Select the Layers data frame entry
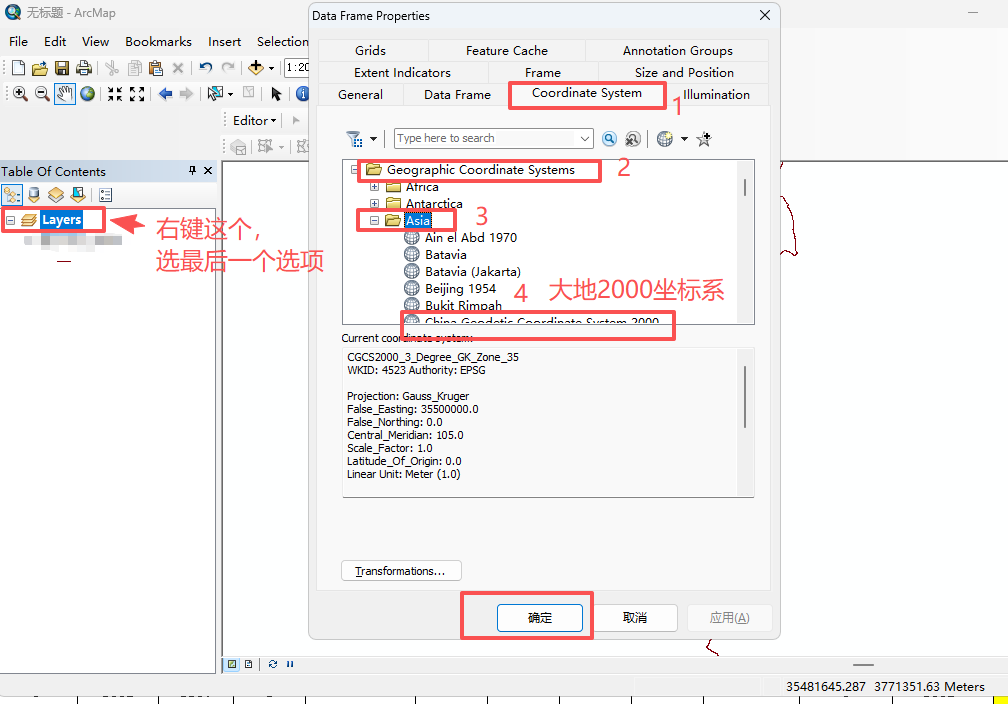Screen dimensions: 1008x704 (x=62, y=220)
